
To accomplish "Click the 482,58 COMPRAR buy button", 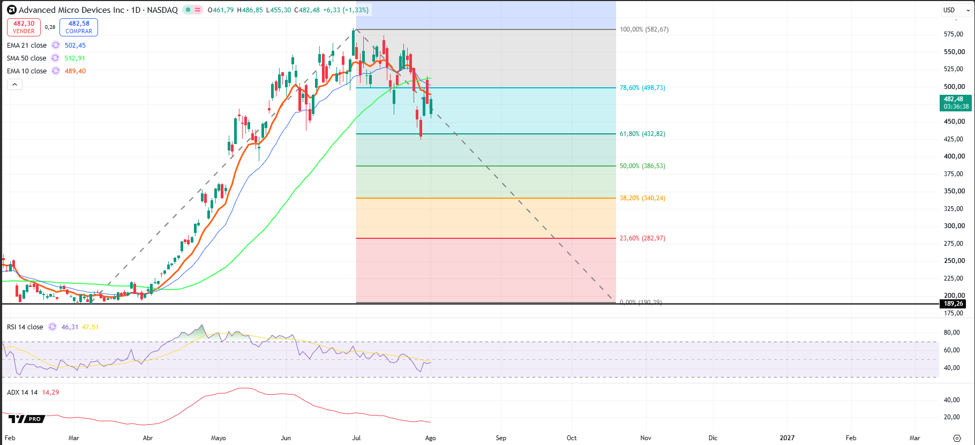I will [x=78, y=27].
